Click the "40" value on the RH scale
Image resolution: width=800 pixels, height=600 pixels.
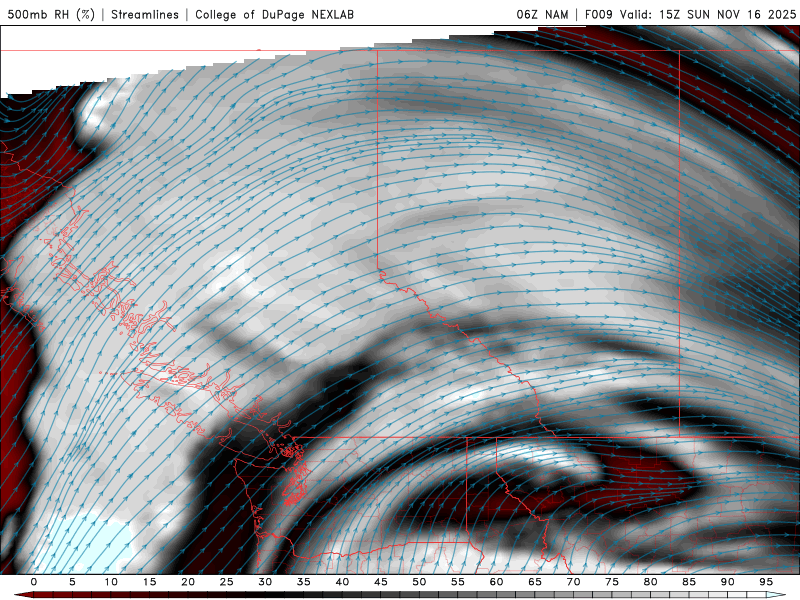pyautogui.click(x=342, y=582)
